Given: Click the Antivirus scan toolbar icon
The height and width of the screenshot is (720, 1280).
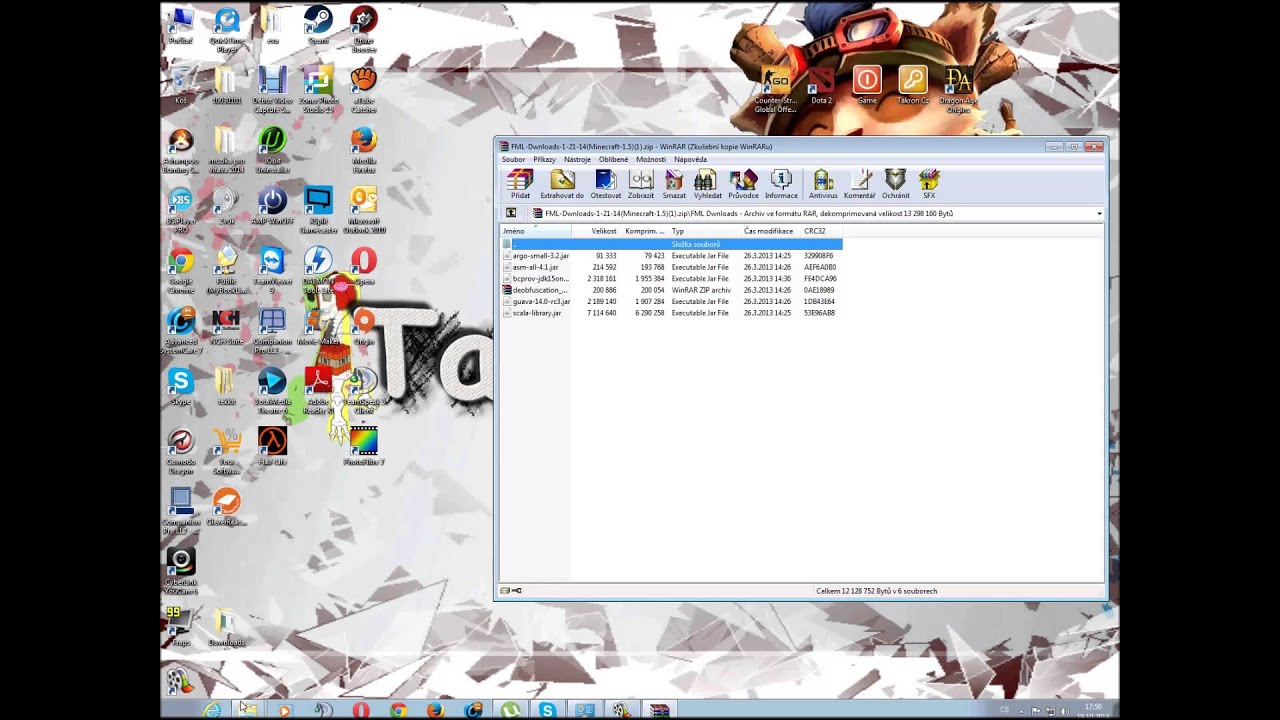Looking at the screenshot, I should coord(823,184).
